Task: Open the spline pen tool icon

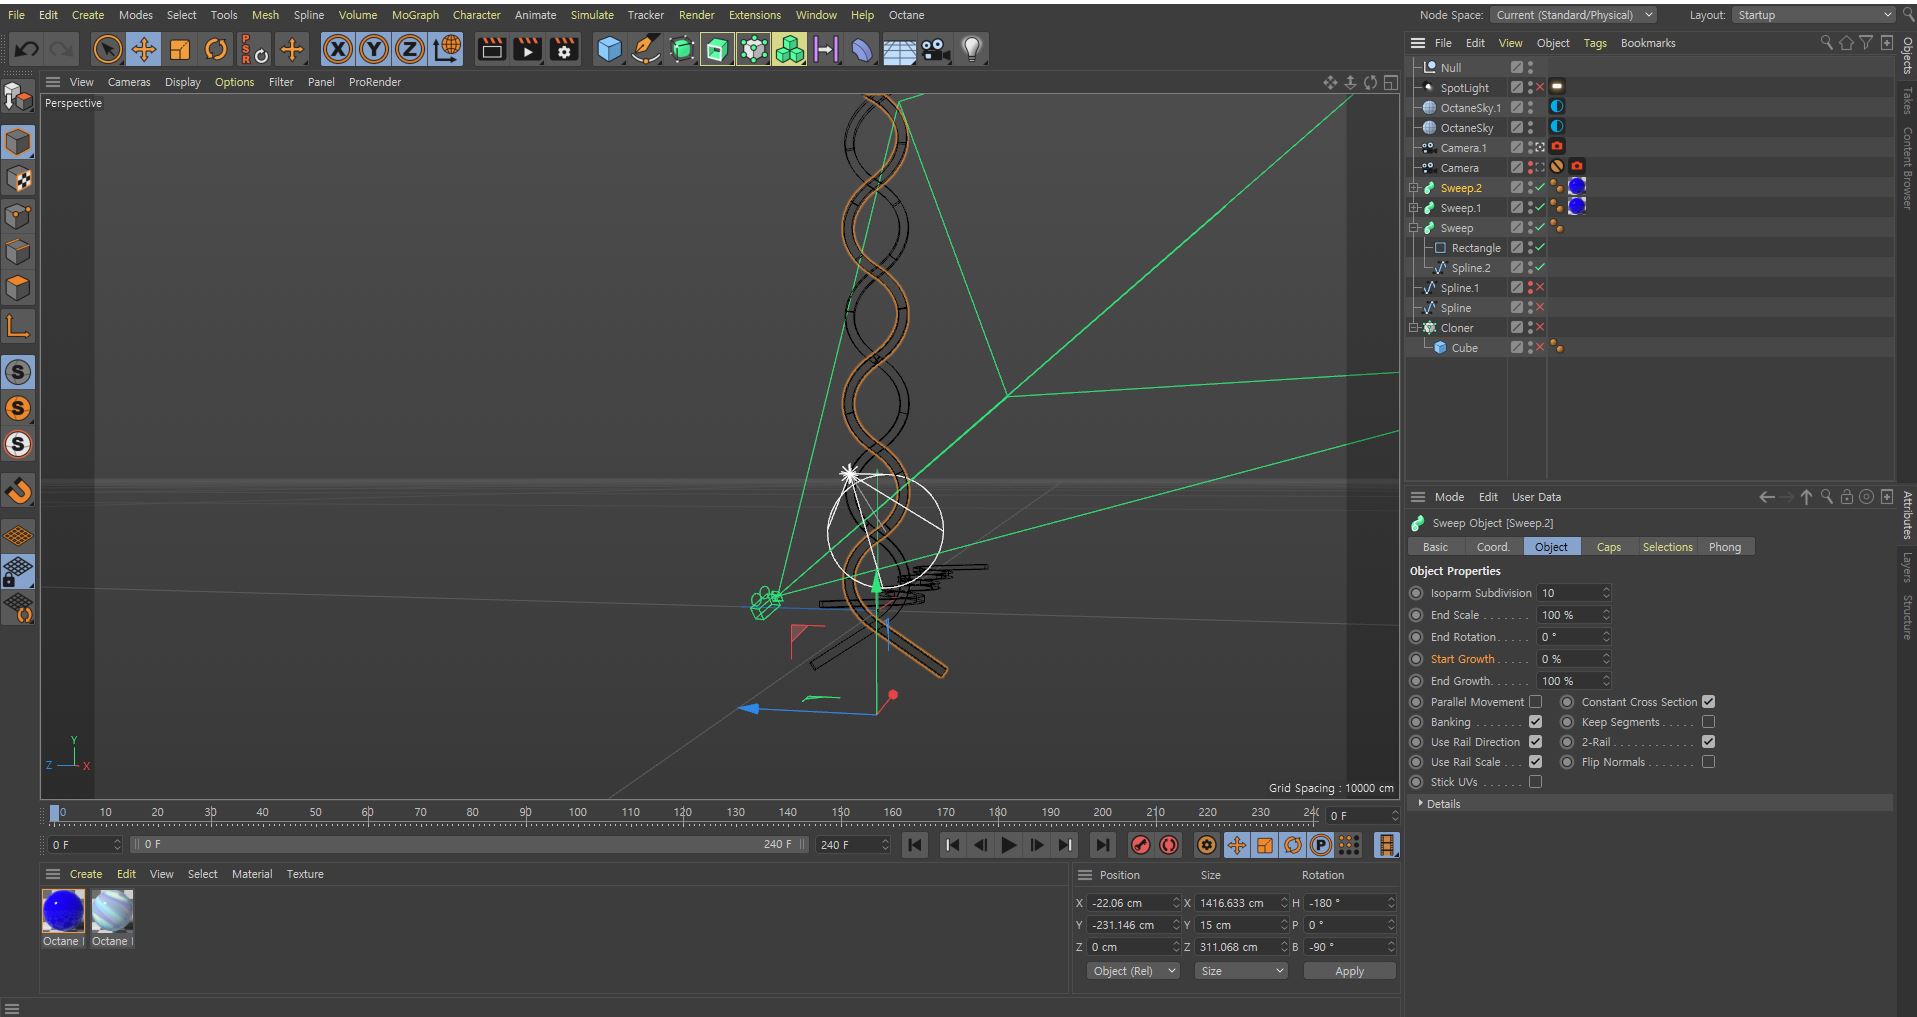Action: coord(646,49)
